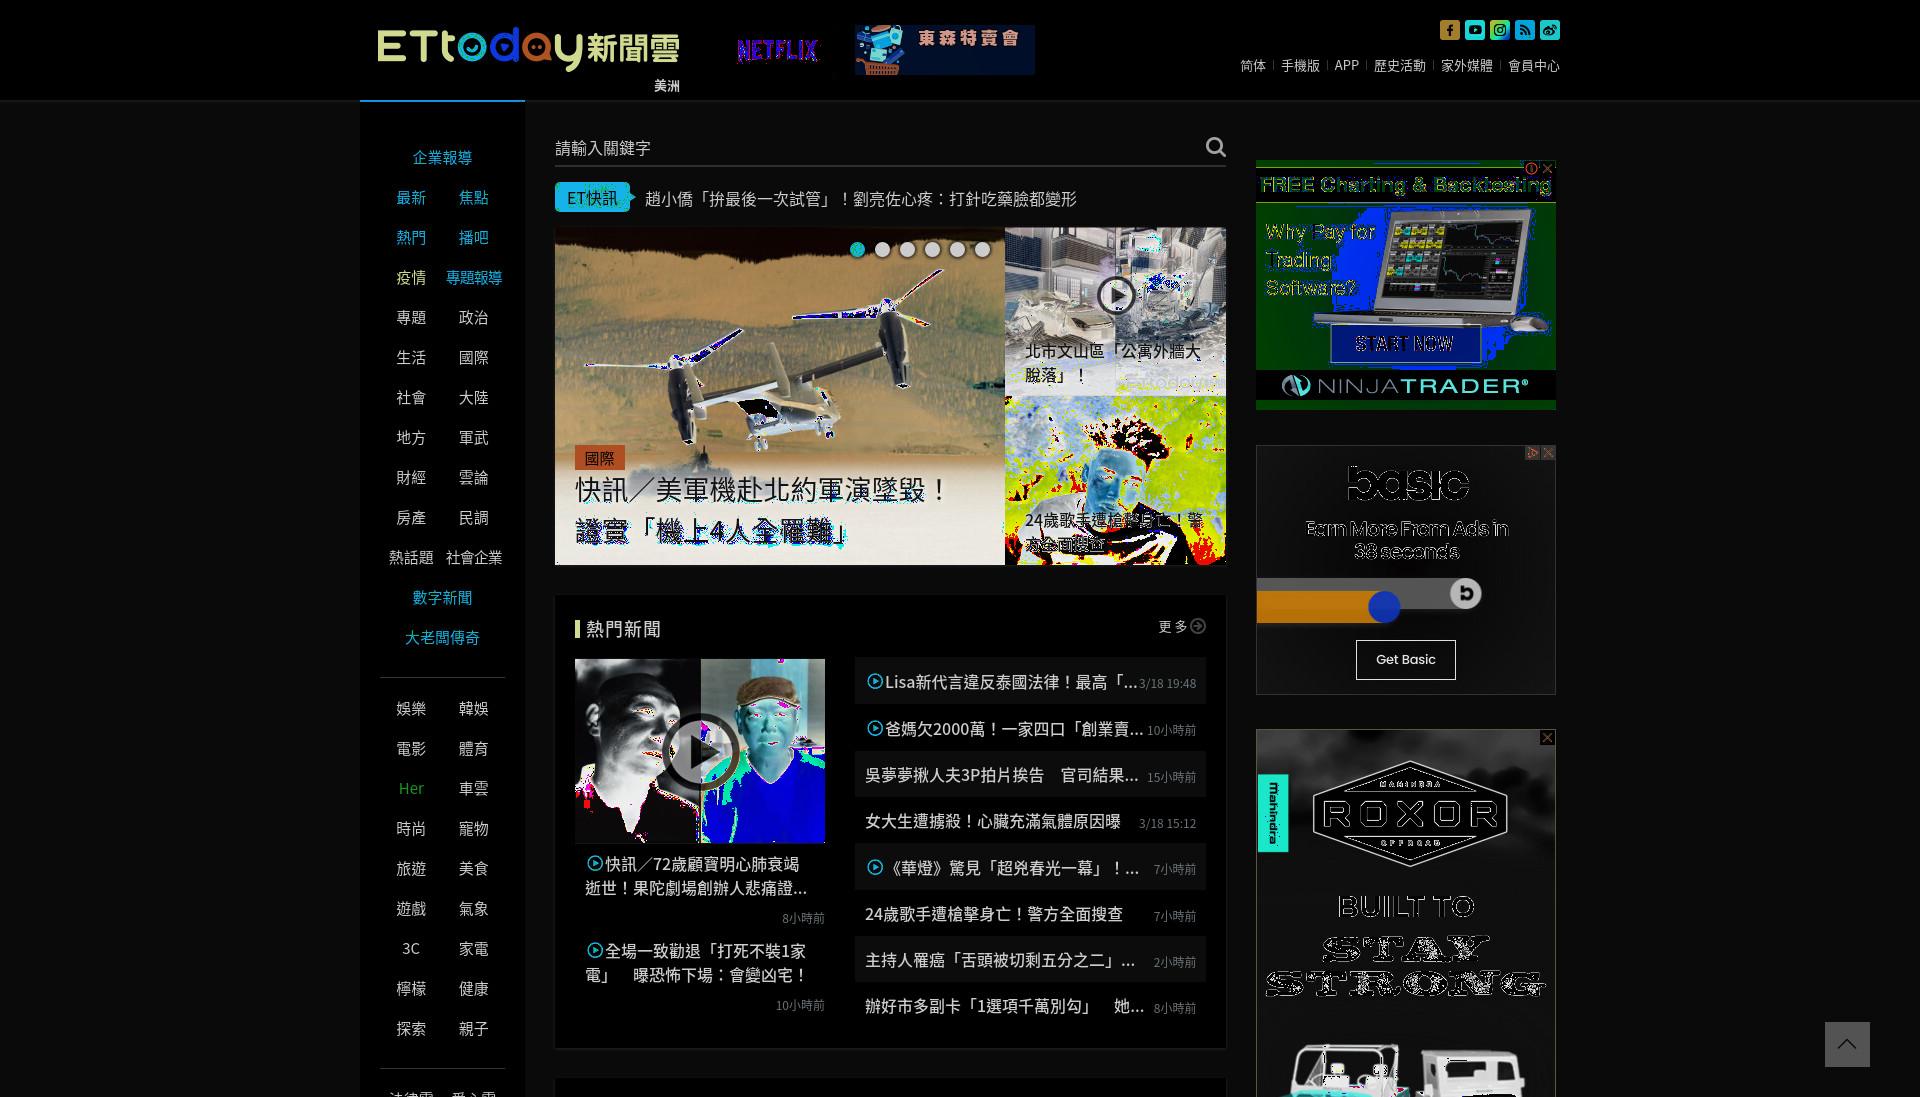Image resolution: width=1920 pixels, height=1097 pixels.
Task: Switch to 简体 version
Action: 1253,66
